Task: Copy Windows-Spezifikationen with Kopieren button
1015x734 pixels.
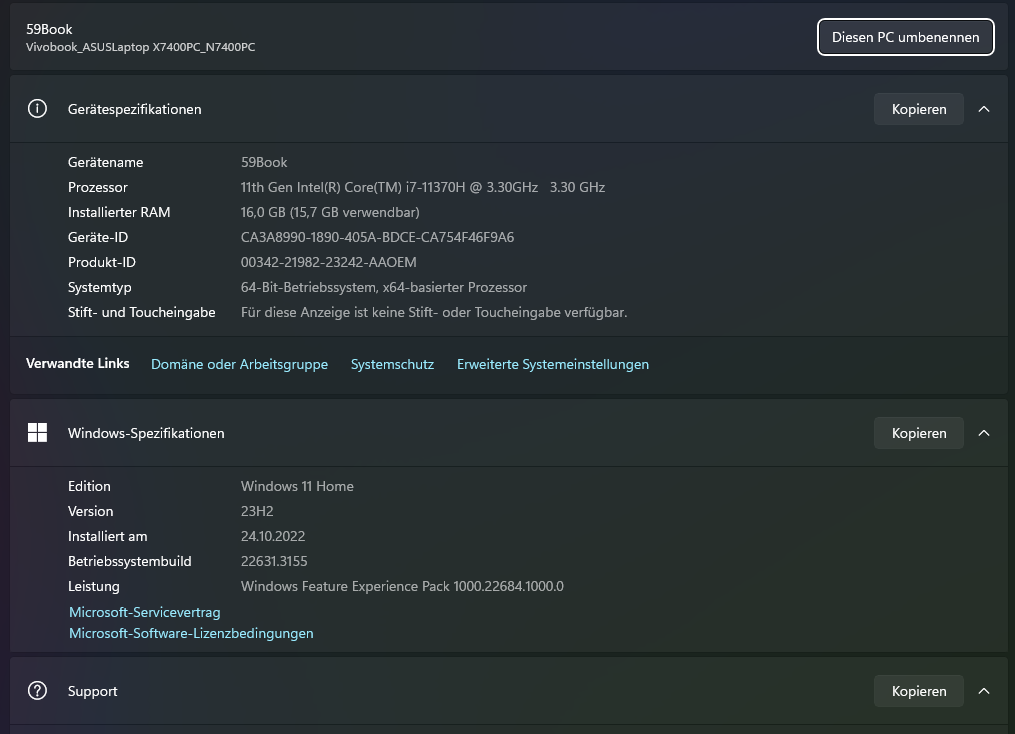Action: point(919,433)
